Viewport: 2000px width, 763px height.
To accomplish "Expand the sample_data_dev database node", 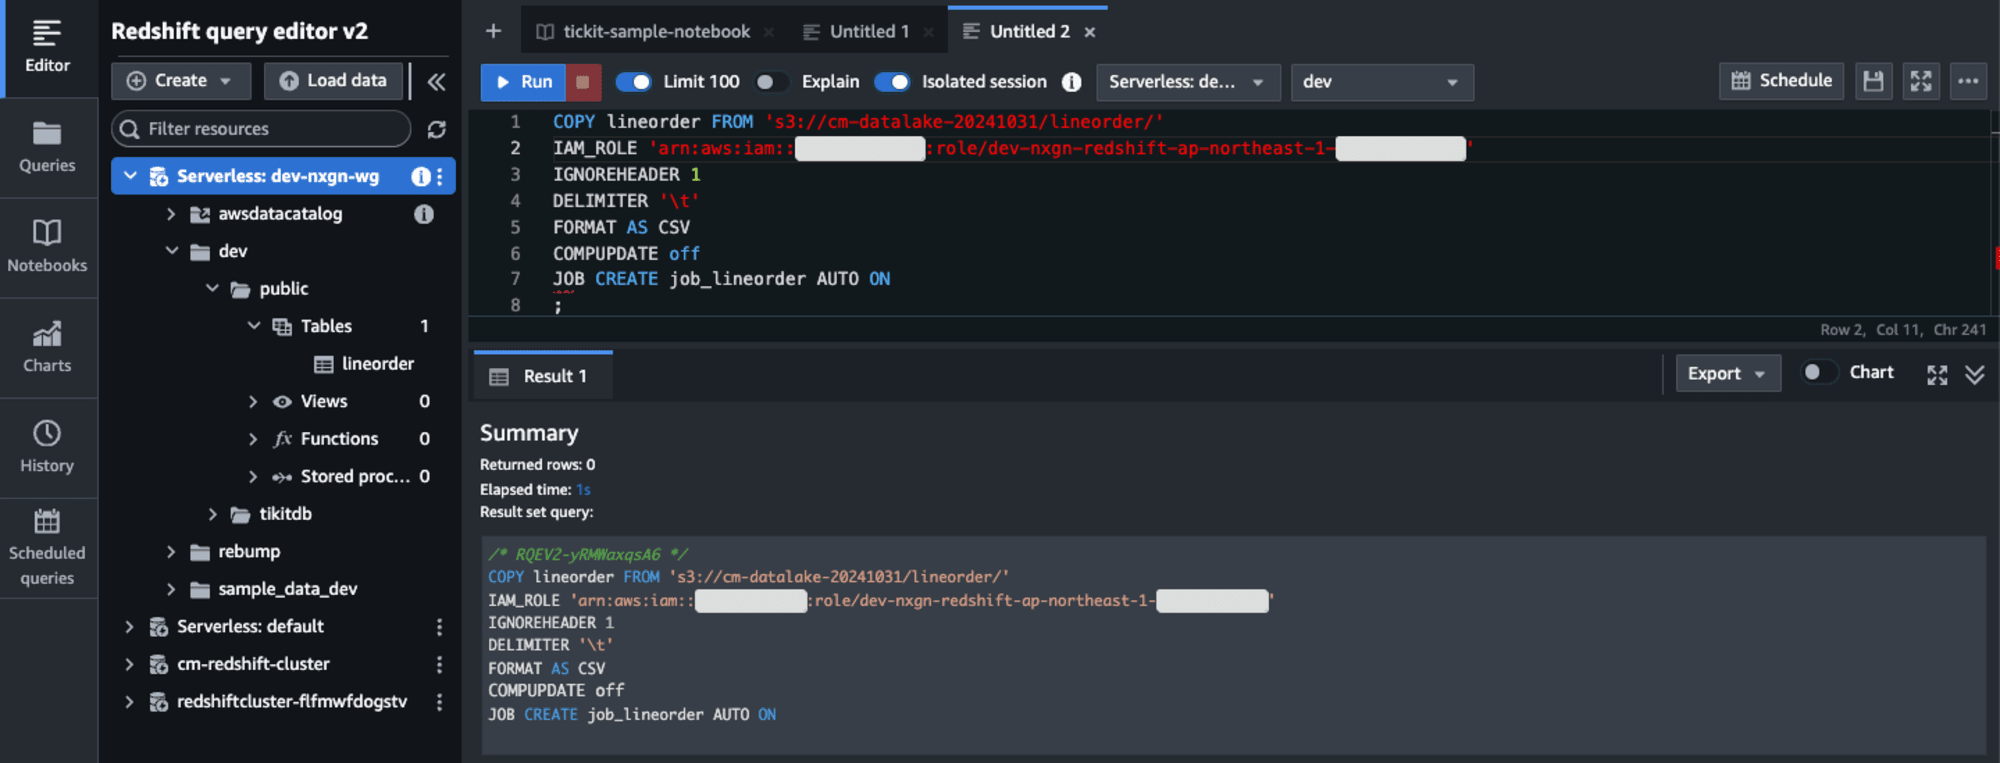I will tap(171, 589).
